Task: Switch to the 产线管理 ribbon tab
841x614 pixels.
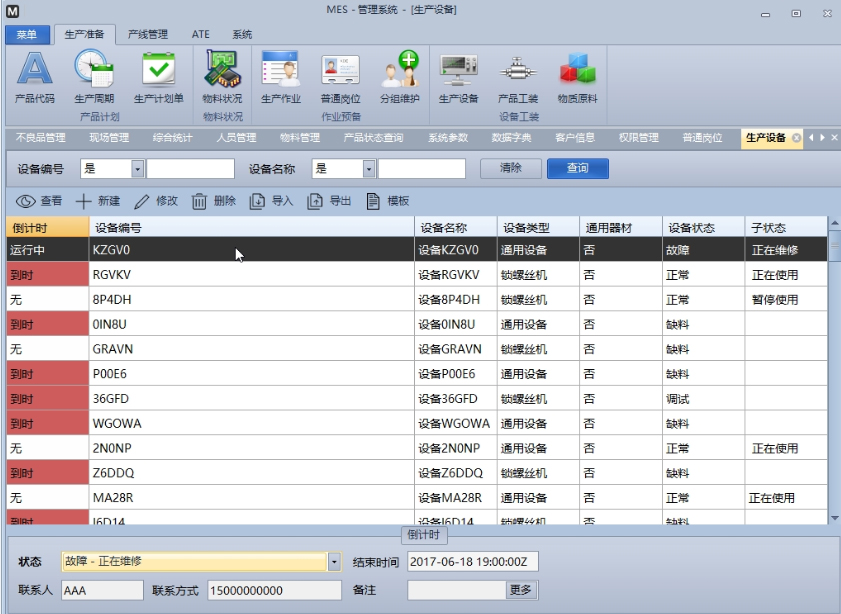Action: (147, 34)
